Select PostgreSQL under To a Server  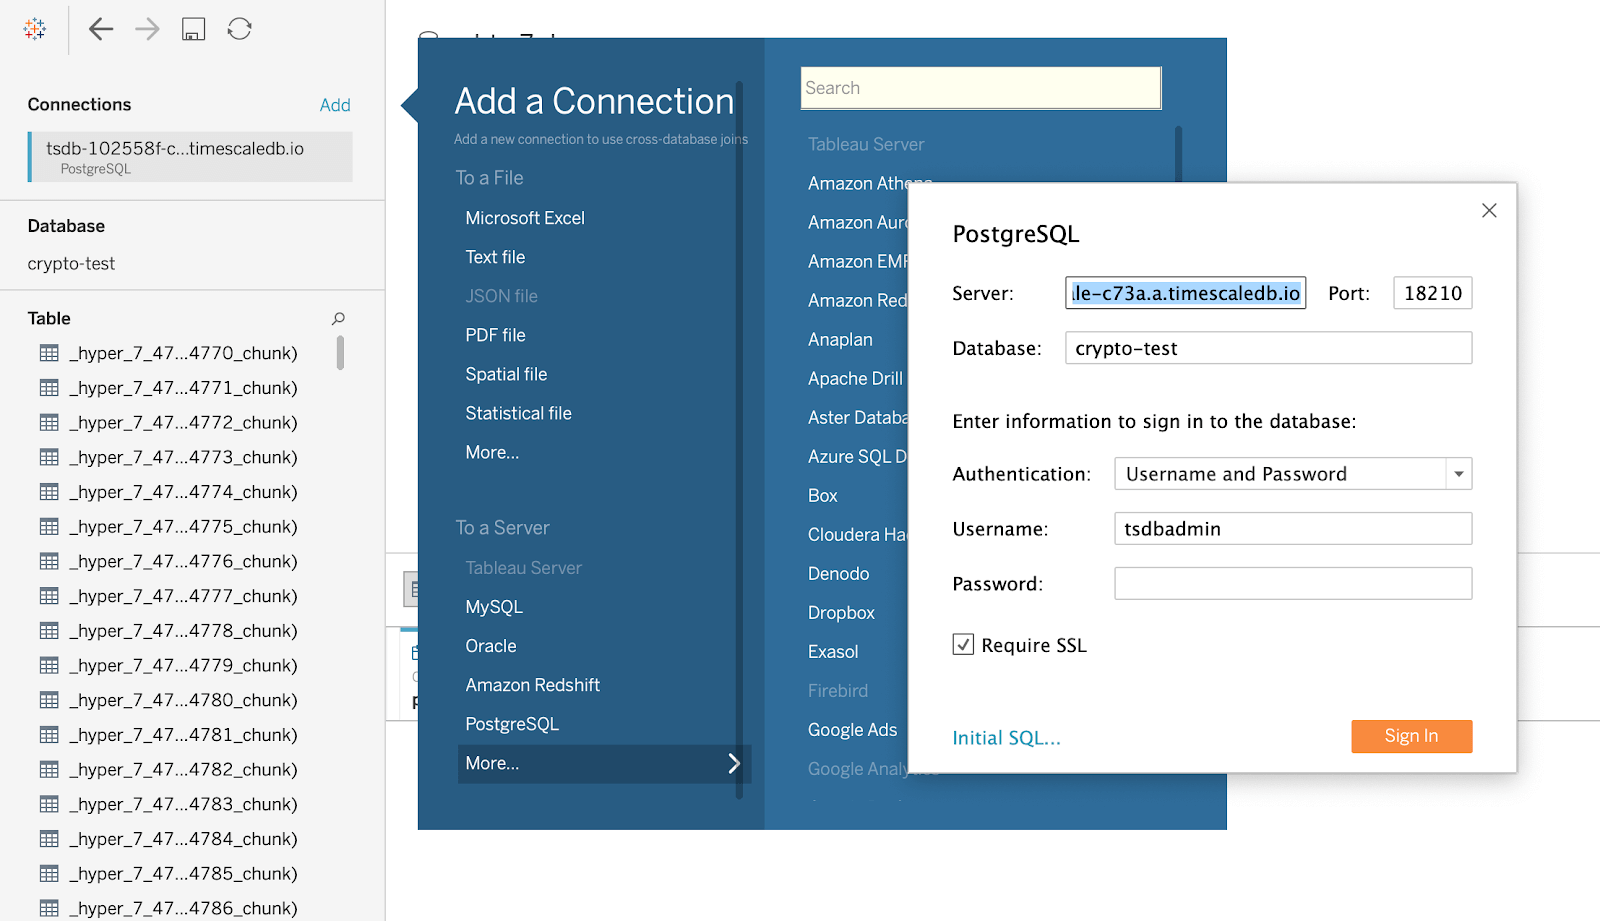point(512,724)
